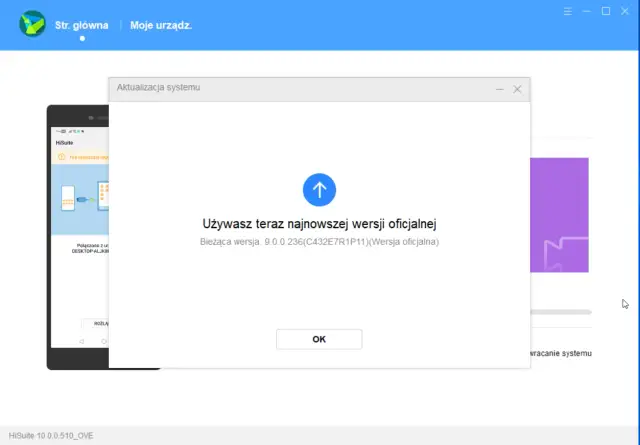The width and height of the screenshot is (640, 445).
Task: Click the purple tile behind the dialog
Action: [559, 215]
